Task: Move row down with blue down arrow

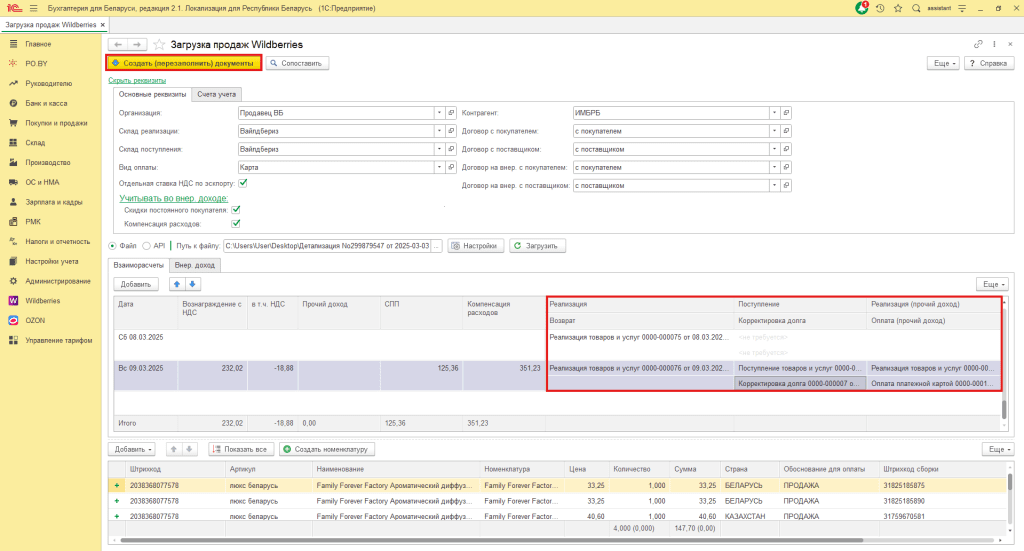Action: click(x=194, y=285)
